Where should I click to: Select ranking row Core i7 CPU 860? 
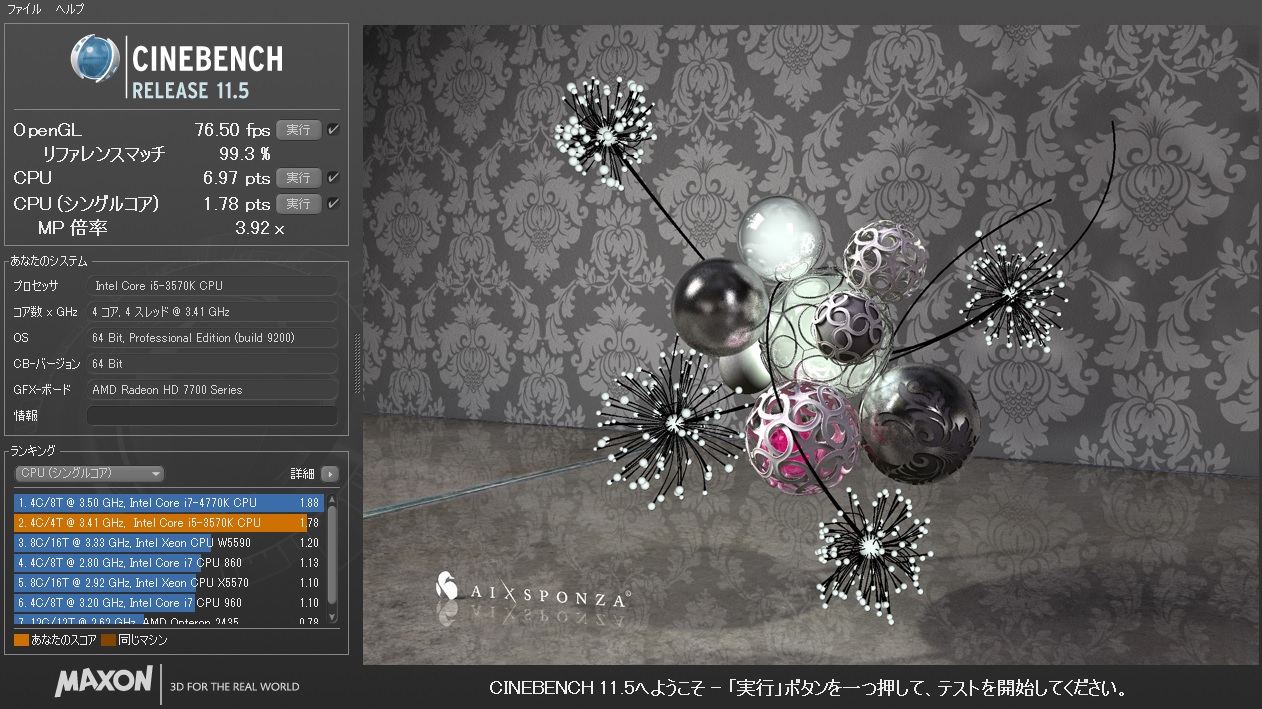click(169, 563)
